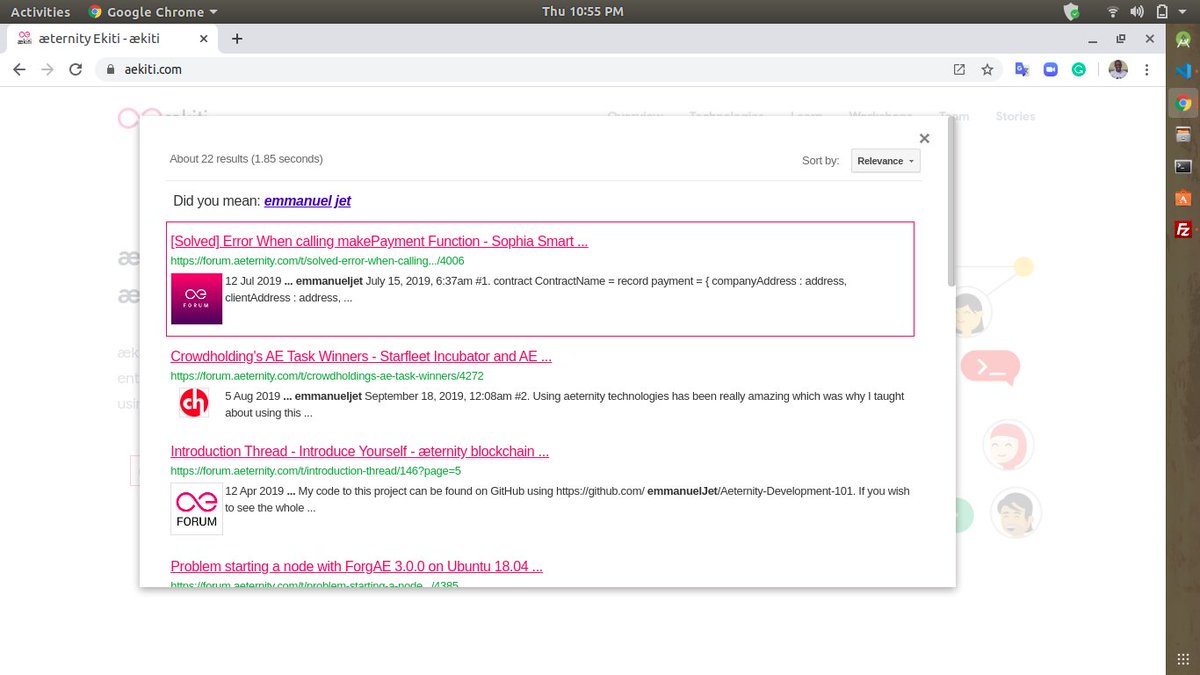Image resolution: width=1200 pixels, height=675 pixels.
Task: Click URL crowdholdings-ae-task-winners/4272
Action: click(x=327, y=376)
